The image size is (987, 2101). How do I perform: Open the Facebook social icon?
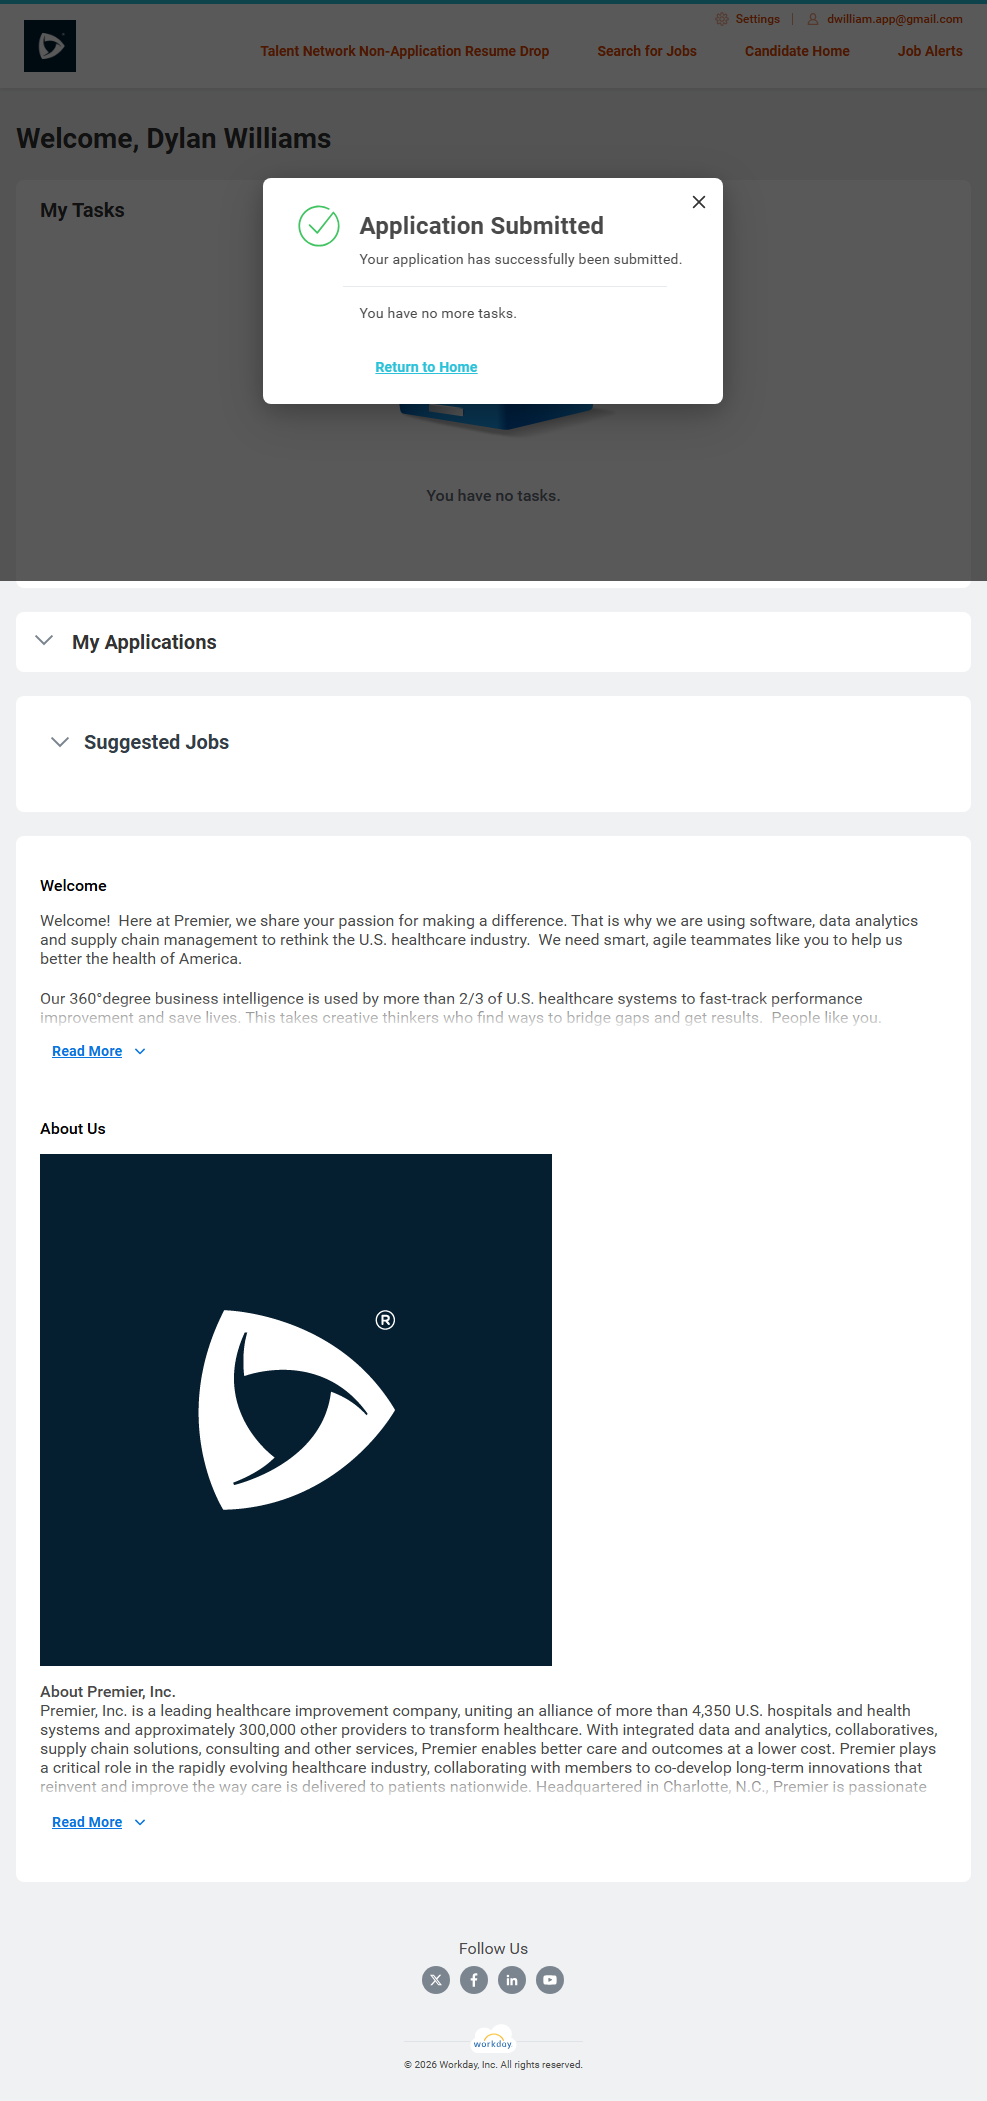coord(474,1980)
